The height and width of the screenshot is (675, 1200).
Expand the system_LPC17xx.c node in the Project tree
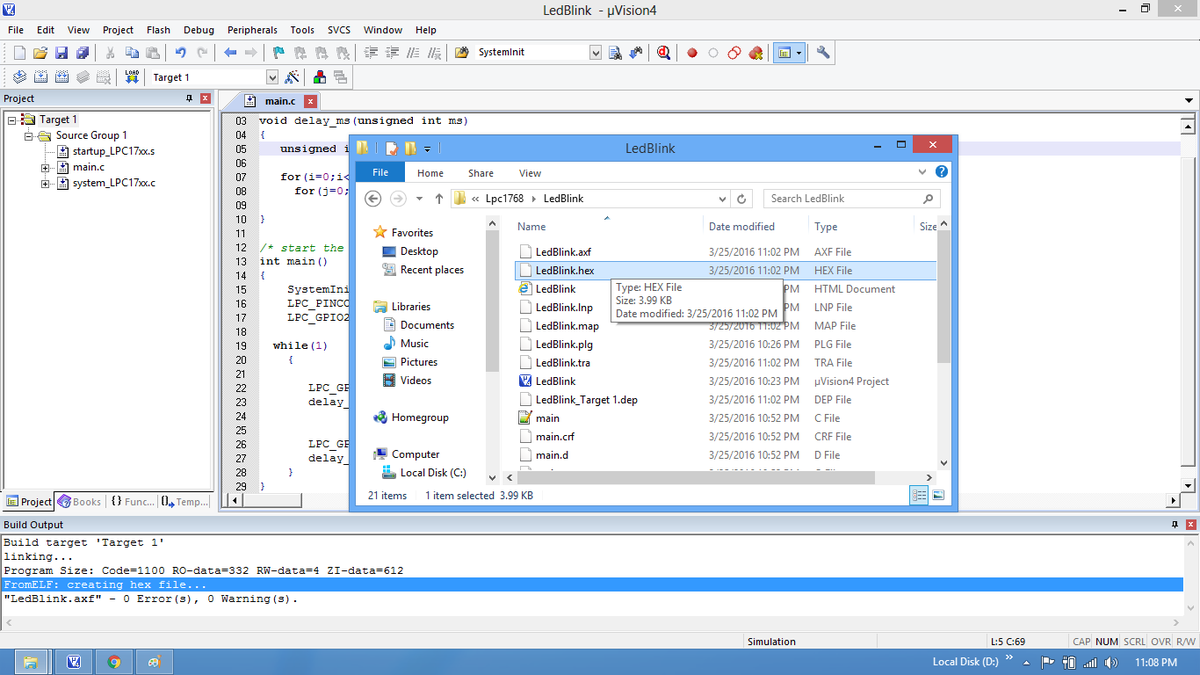[46, 184]
